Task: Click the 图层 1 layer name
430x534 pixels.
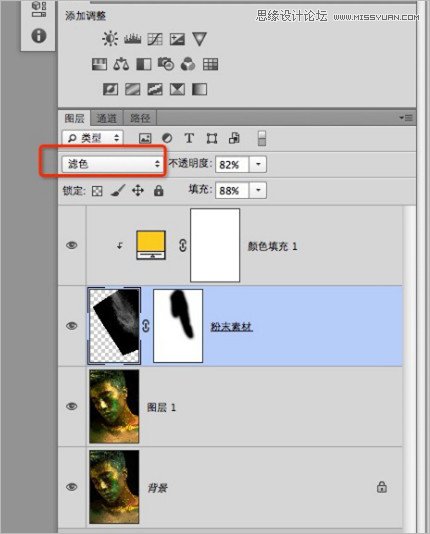Action: (161, 407)
